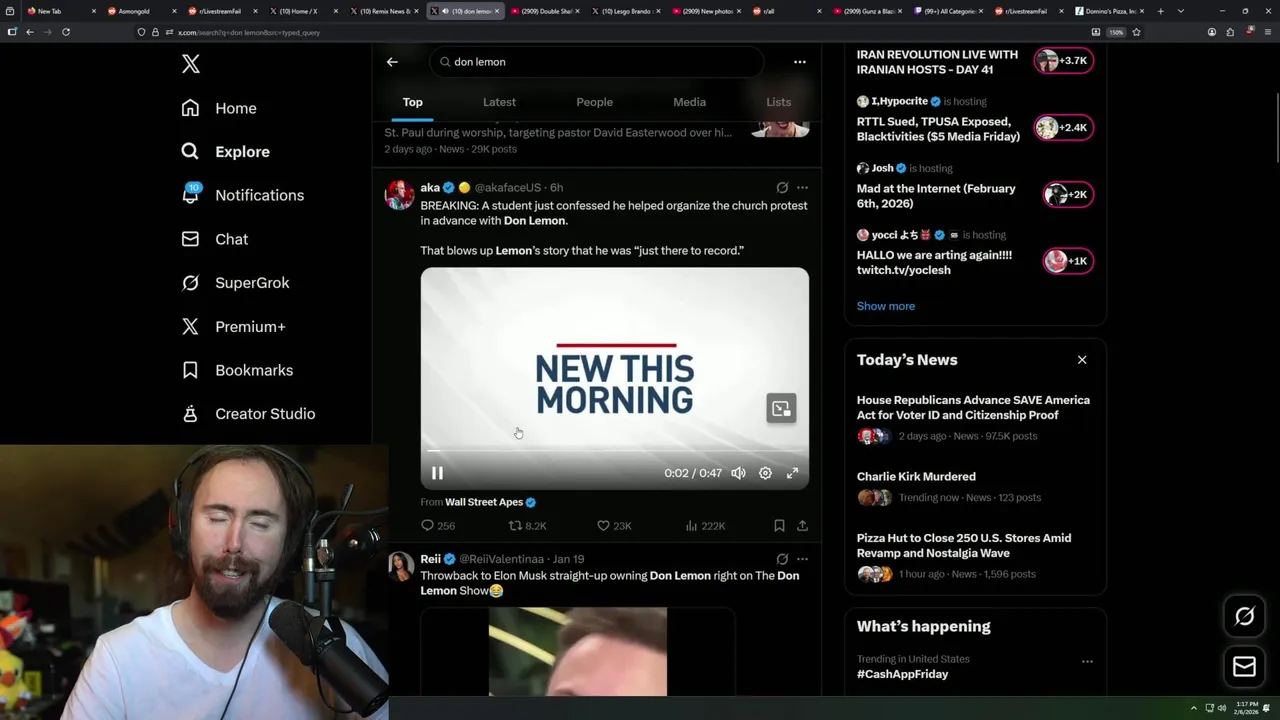Image resolution: width=1280 pixels, height=720 pixels.
Task: Click the X logo icon
Action: pyautogui.click(x=191, y=64)
